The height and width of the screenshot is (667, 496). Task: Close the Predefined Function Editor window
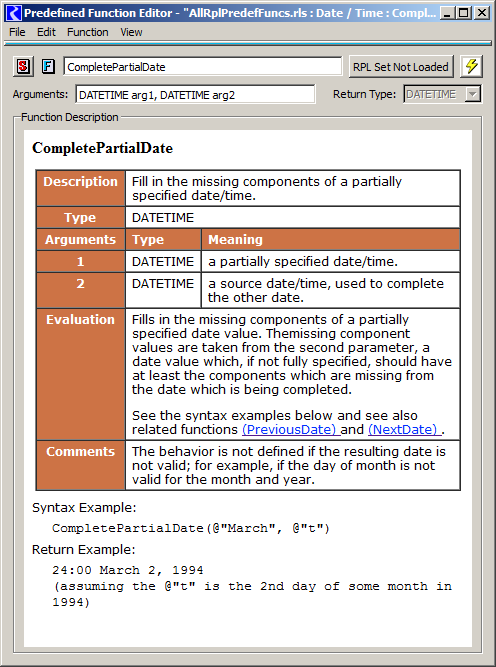[482, 13]
